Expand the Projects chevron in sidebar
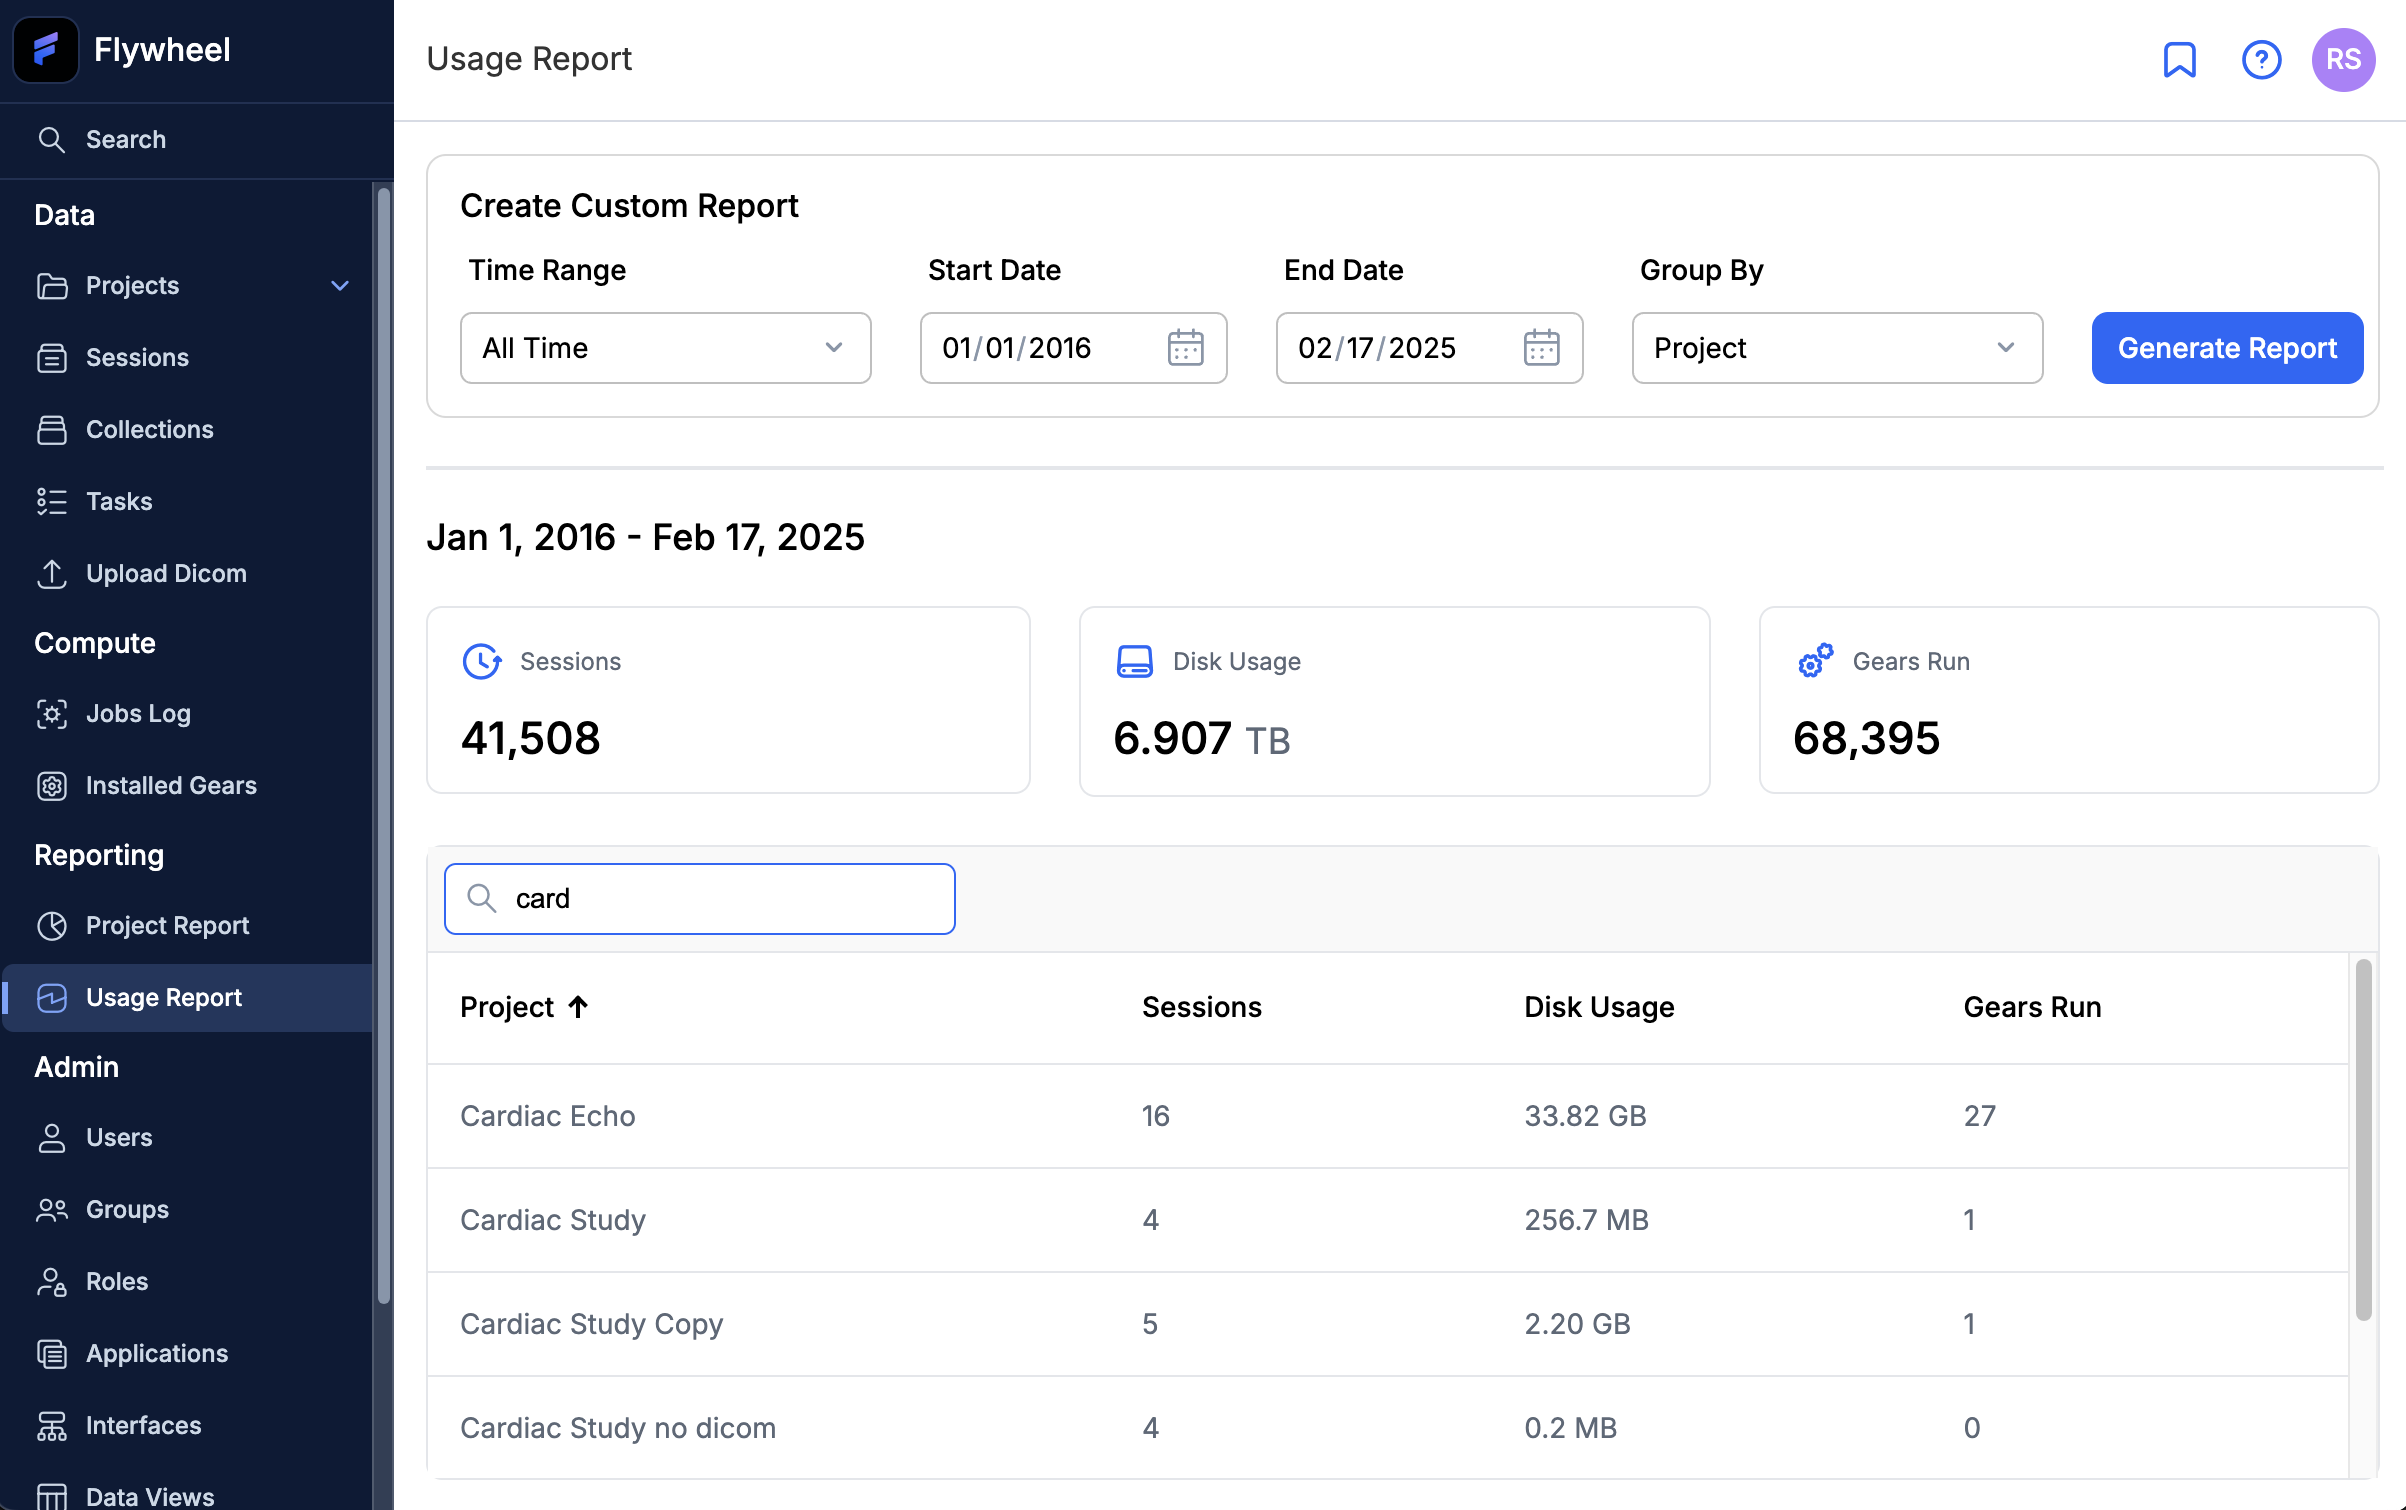2406x1510 pixels. (340, 286)
